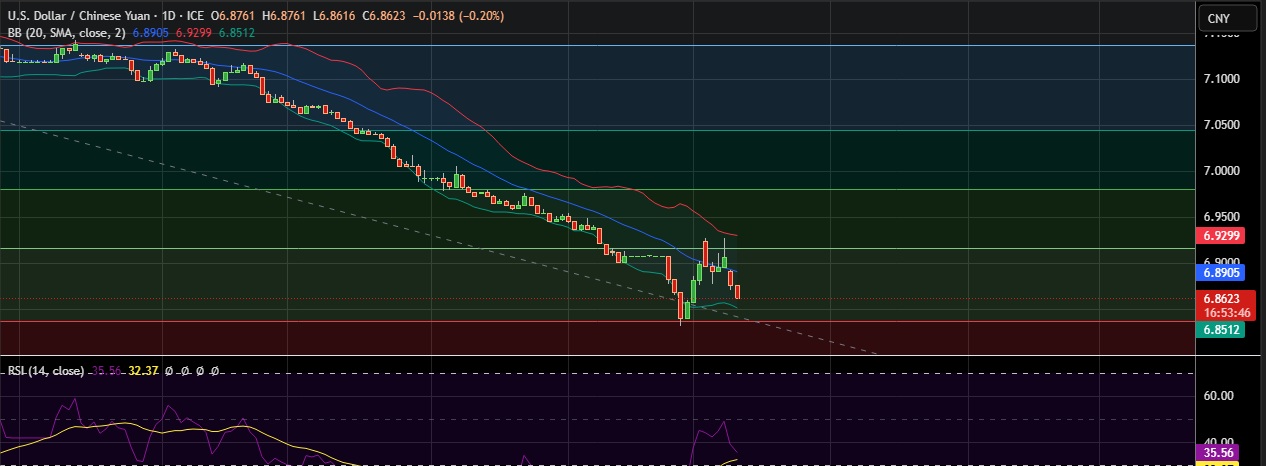Select the BB (20, SMA, close, 2) indicator legend
Viewport: 1266px width, 466px height.
tap(66, 32)
